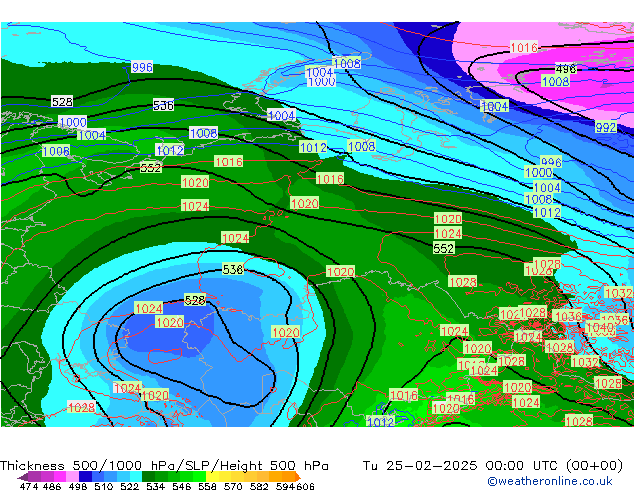Pick the dark navy blue legend swatch

tap(85, 477)
